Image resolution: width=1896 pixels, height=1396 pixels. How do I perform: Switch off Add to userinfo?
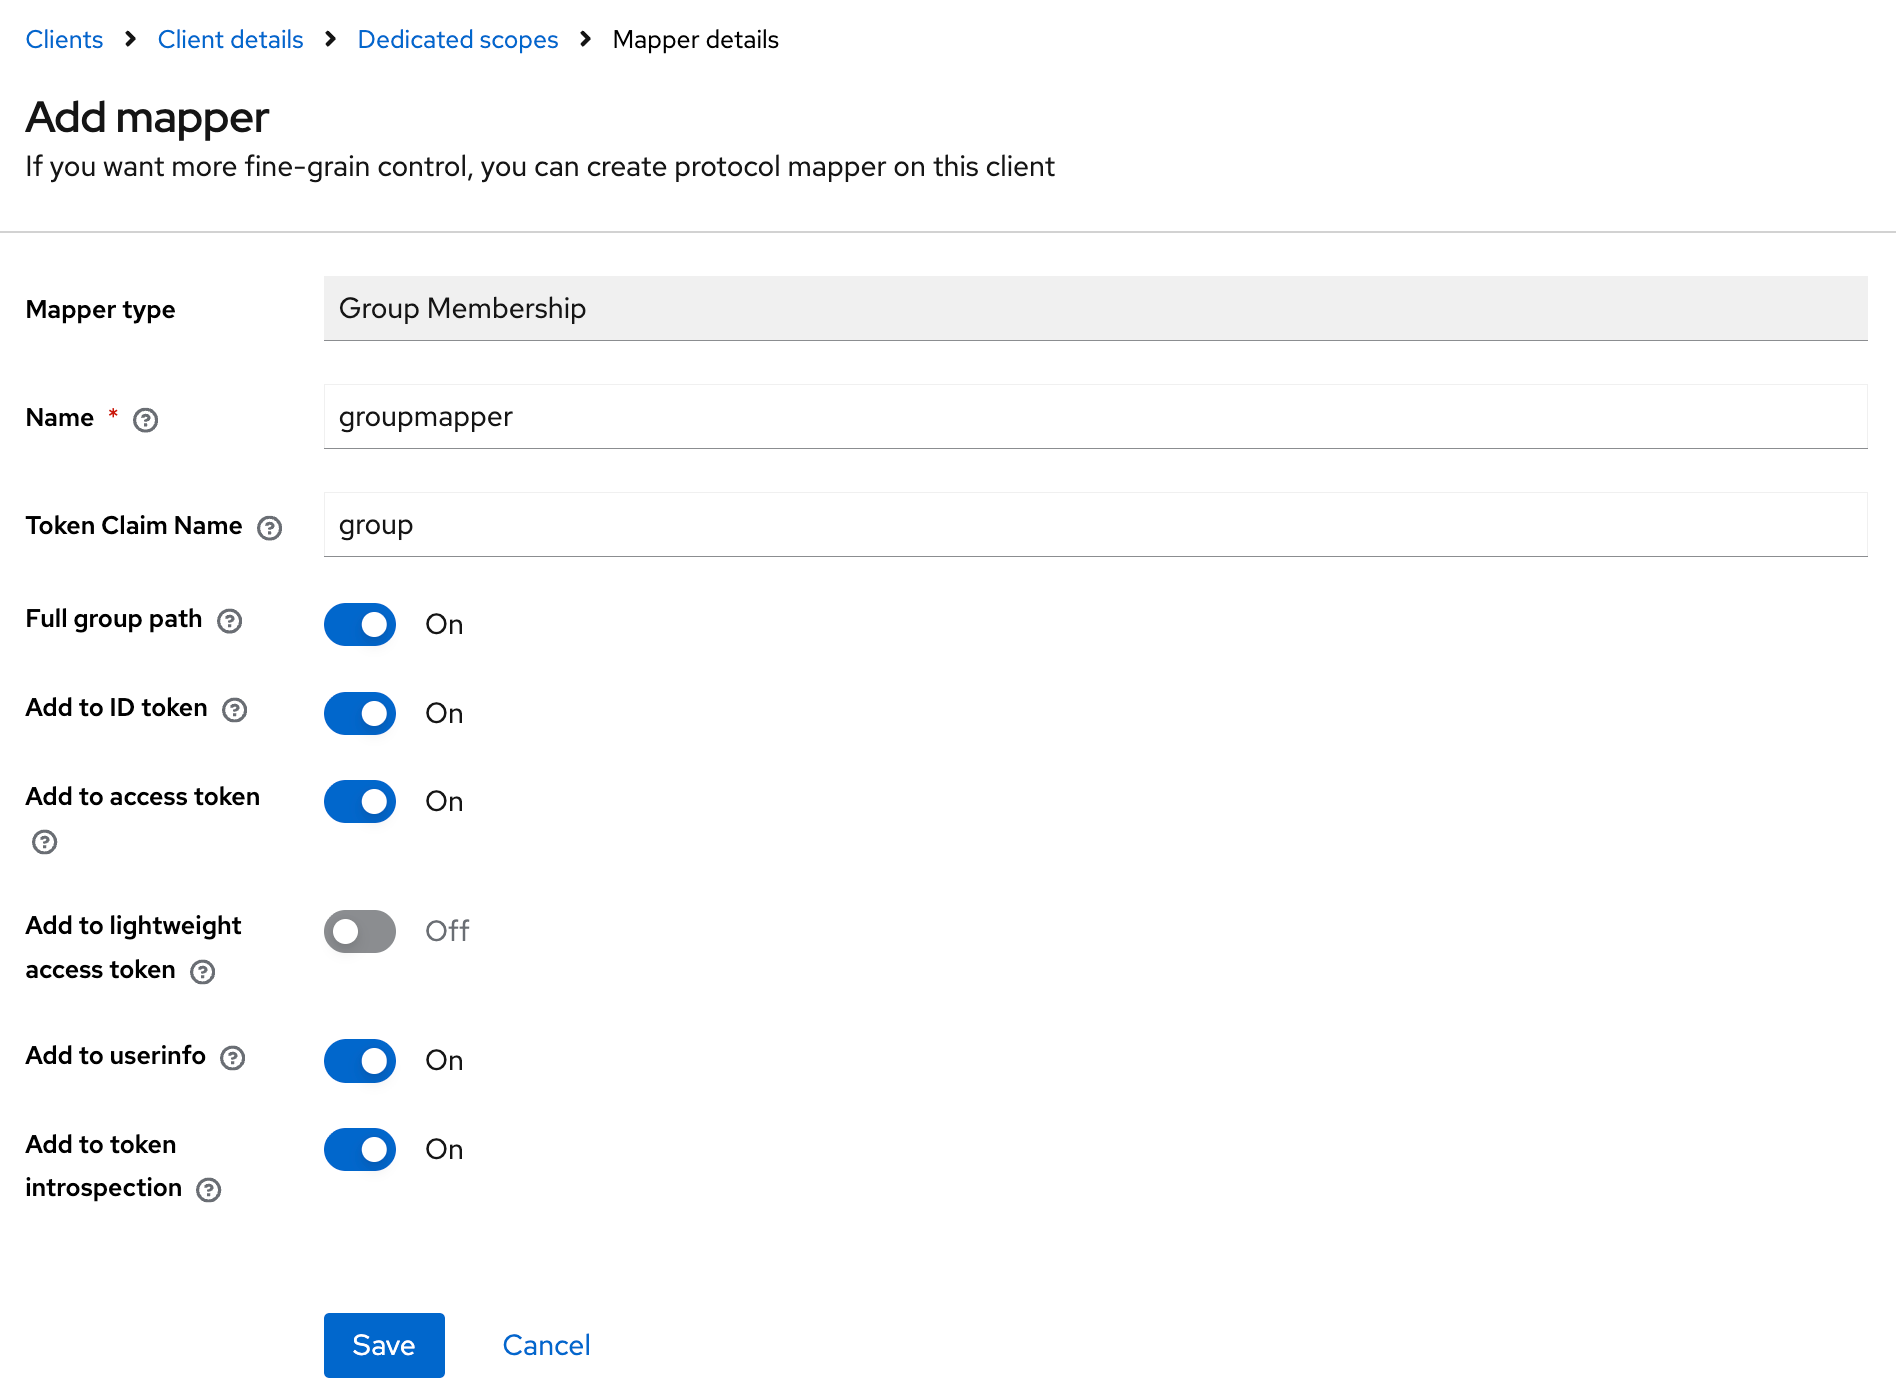point(360,1061)
